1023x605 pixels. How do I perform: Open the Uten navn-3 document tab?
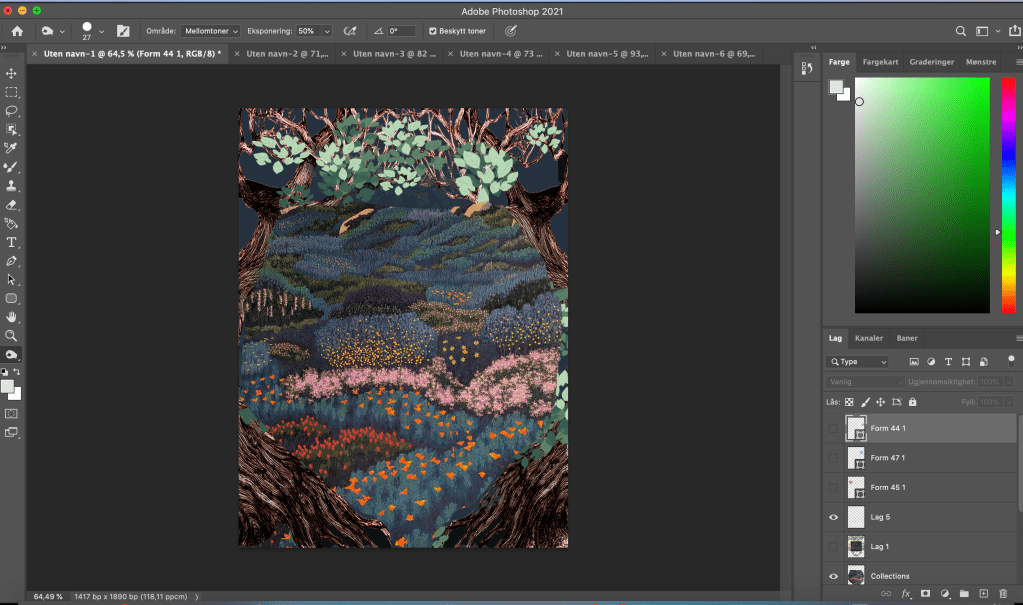(x=394, y=54)
